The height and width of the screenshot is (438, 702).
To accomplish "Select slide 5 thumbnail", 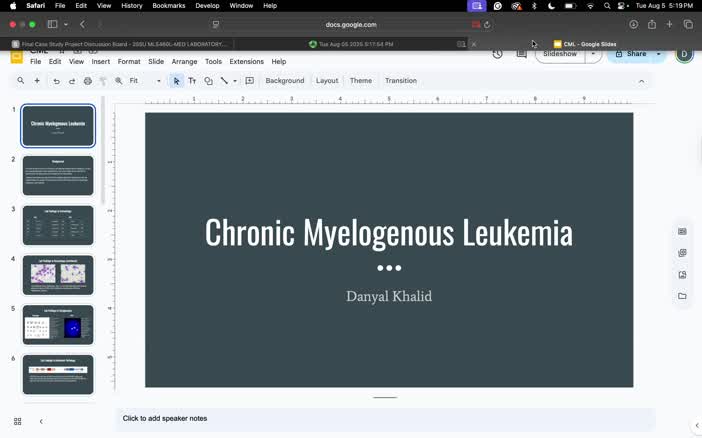I will pyautogui.click(x=58, y=325).
